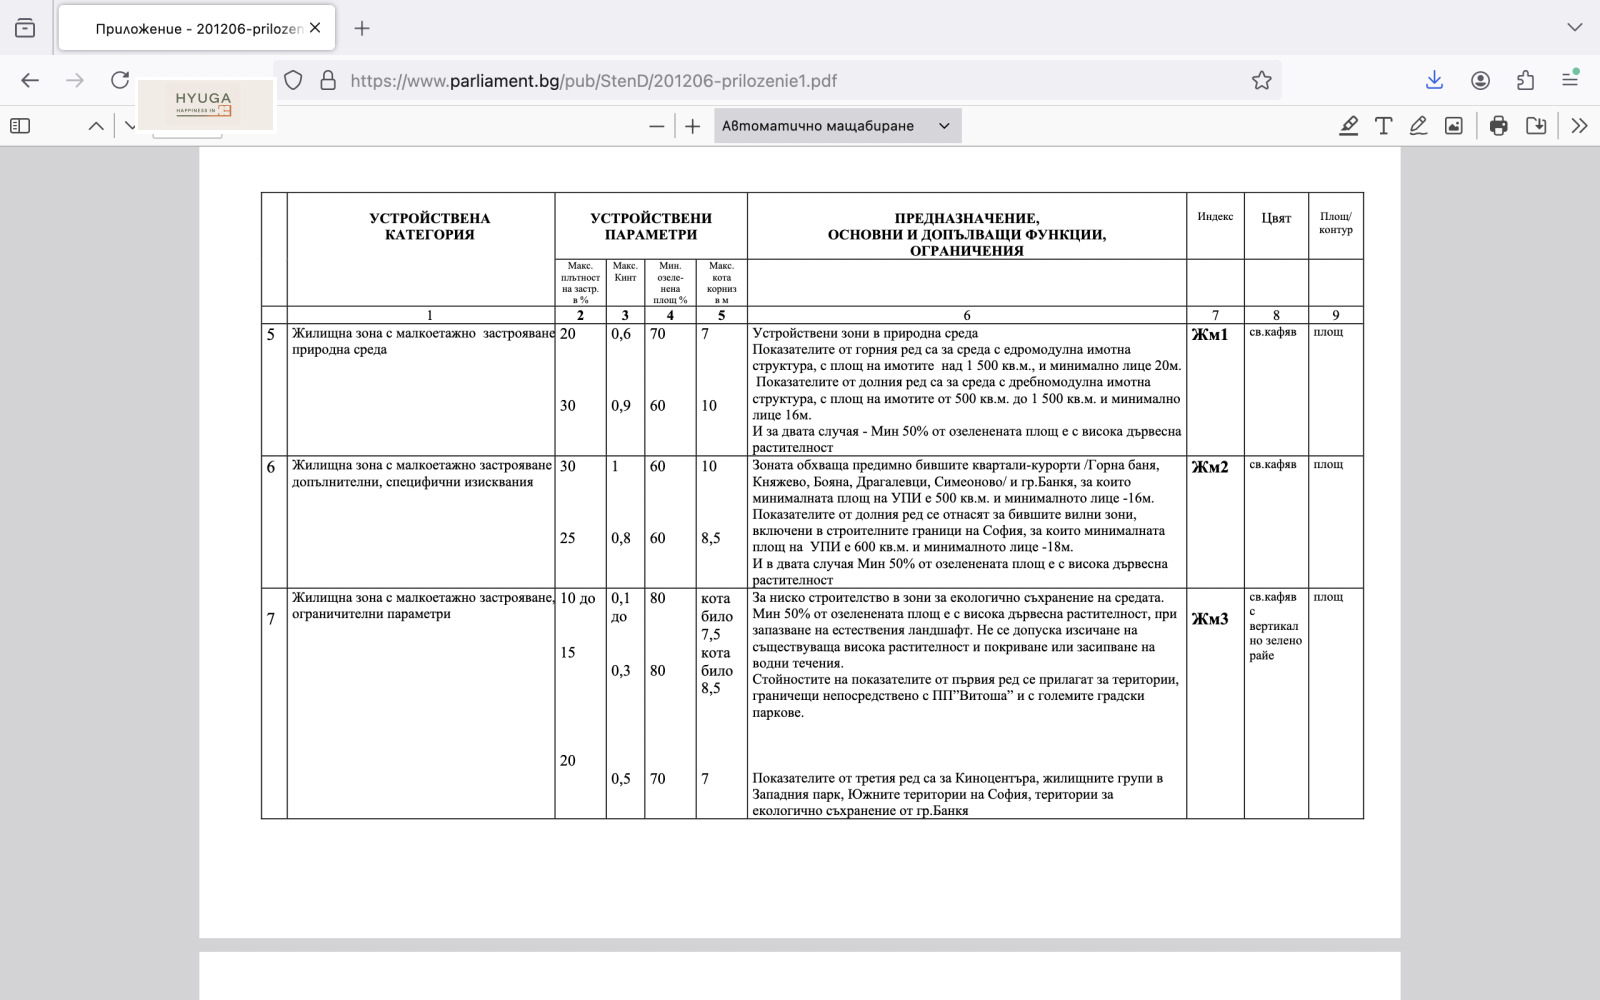1600x1000 pixels.
Task: Select the add image tool
Action: 1453,126
